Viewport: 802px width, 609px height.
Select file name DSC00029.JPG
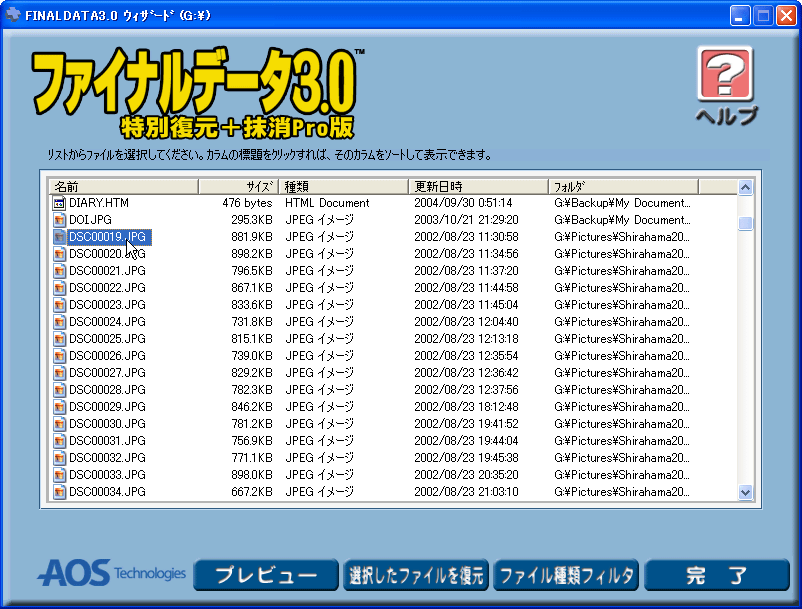(x=107, y=407)
